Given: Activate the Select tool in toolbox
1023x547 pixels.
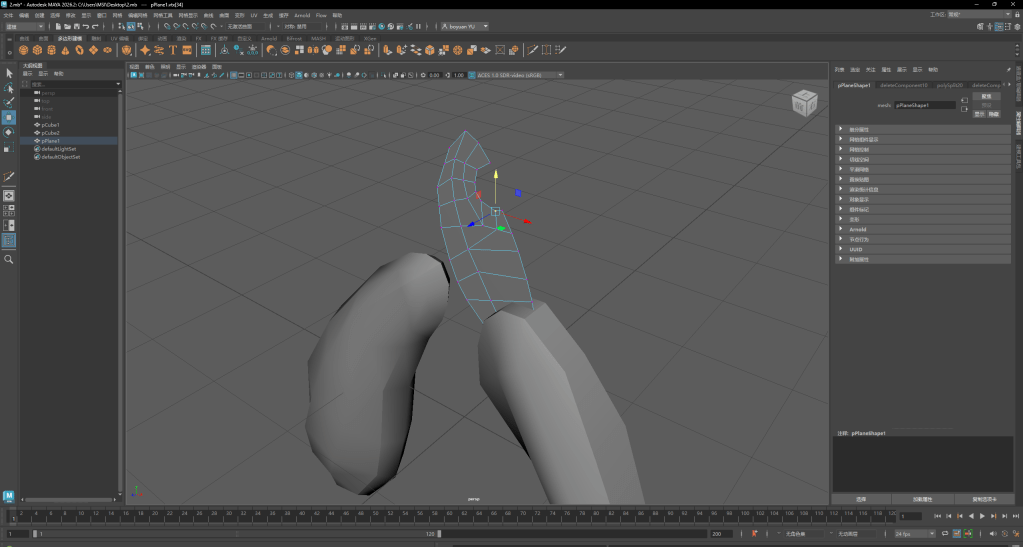Looking at the screenshot, I should pos(9,73).
